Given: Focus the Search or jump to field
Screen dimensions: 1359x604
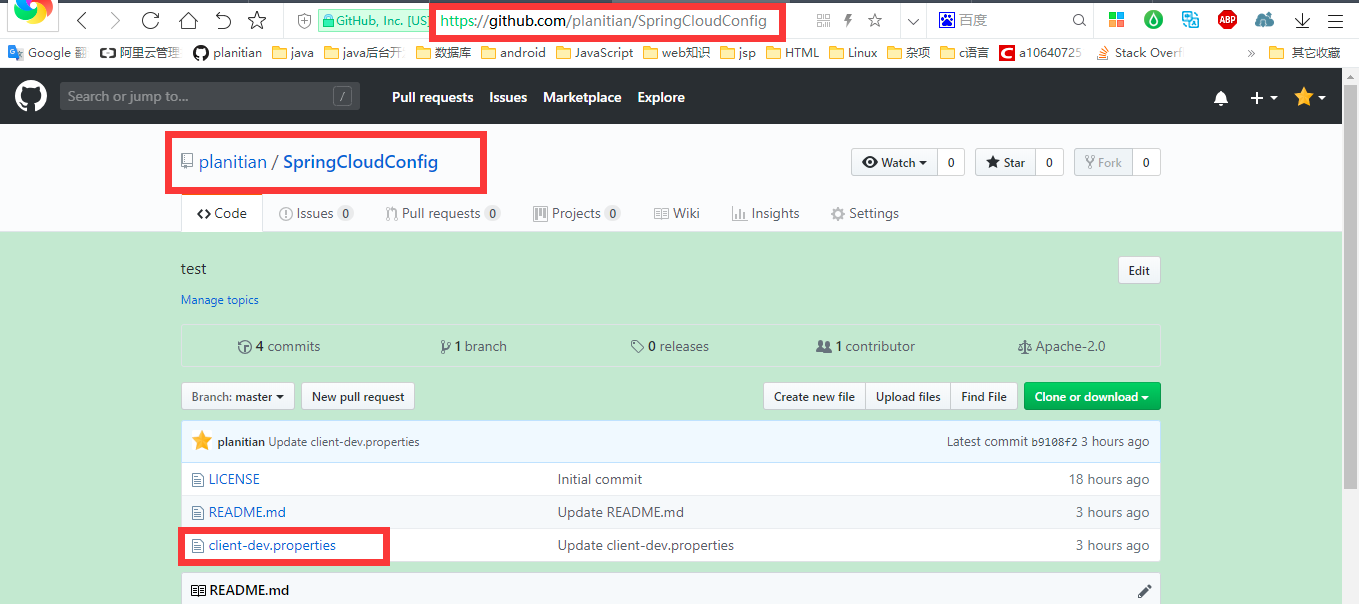Looking at the screenshot, I should 210,96.
